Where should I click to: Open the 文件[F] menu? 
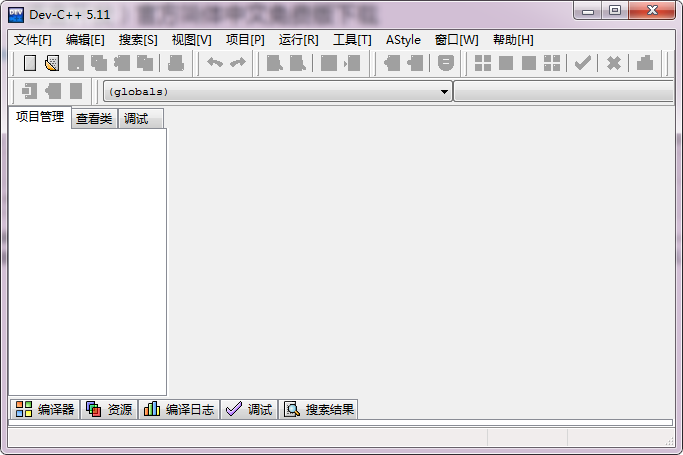coord(33,40)
